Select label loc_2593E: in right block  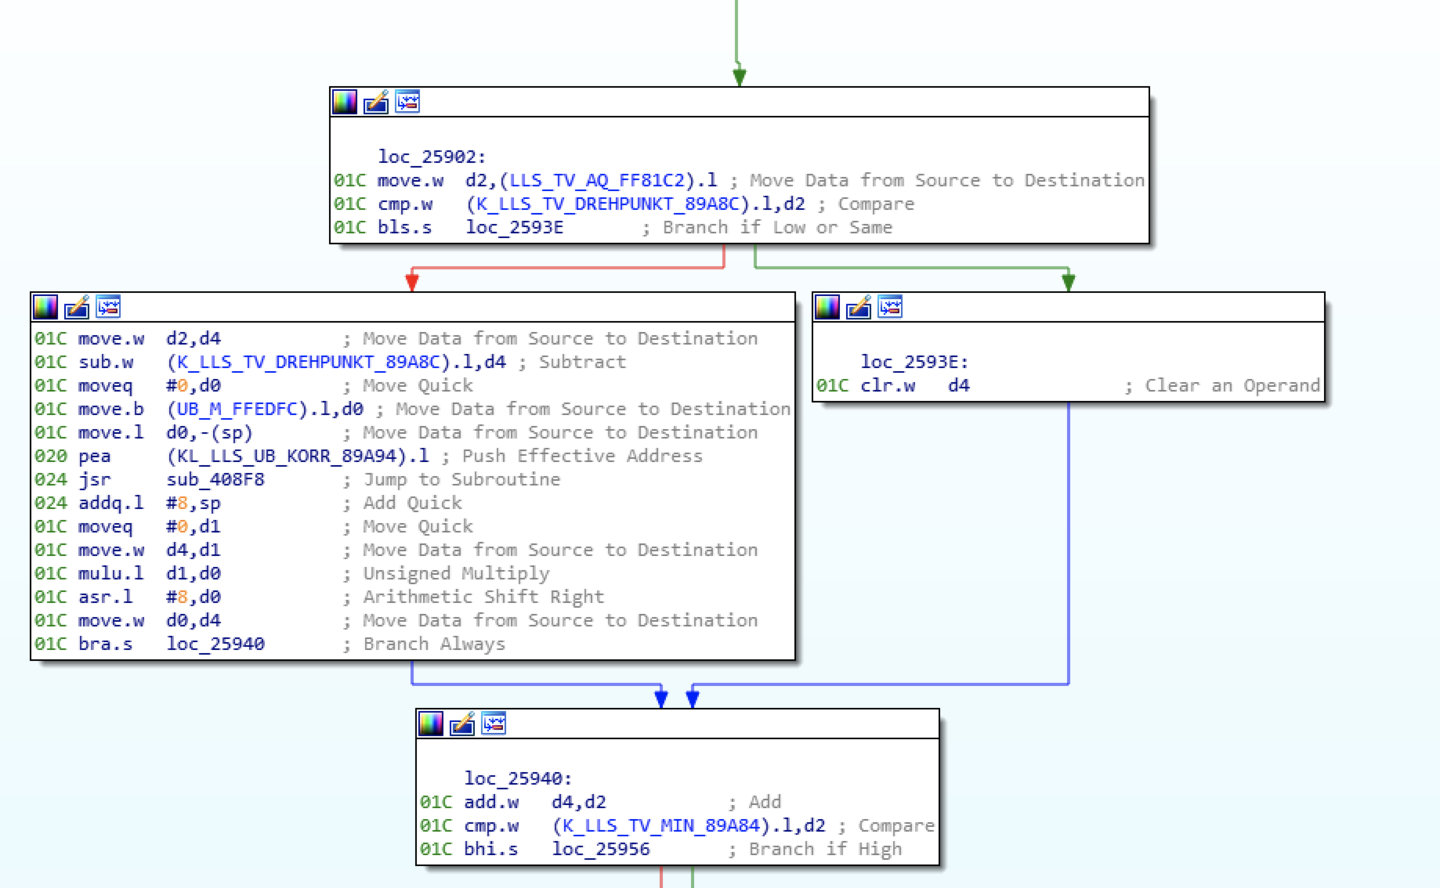[x=915, y=362]
